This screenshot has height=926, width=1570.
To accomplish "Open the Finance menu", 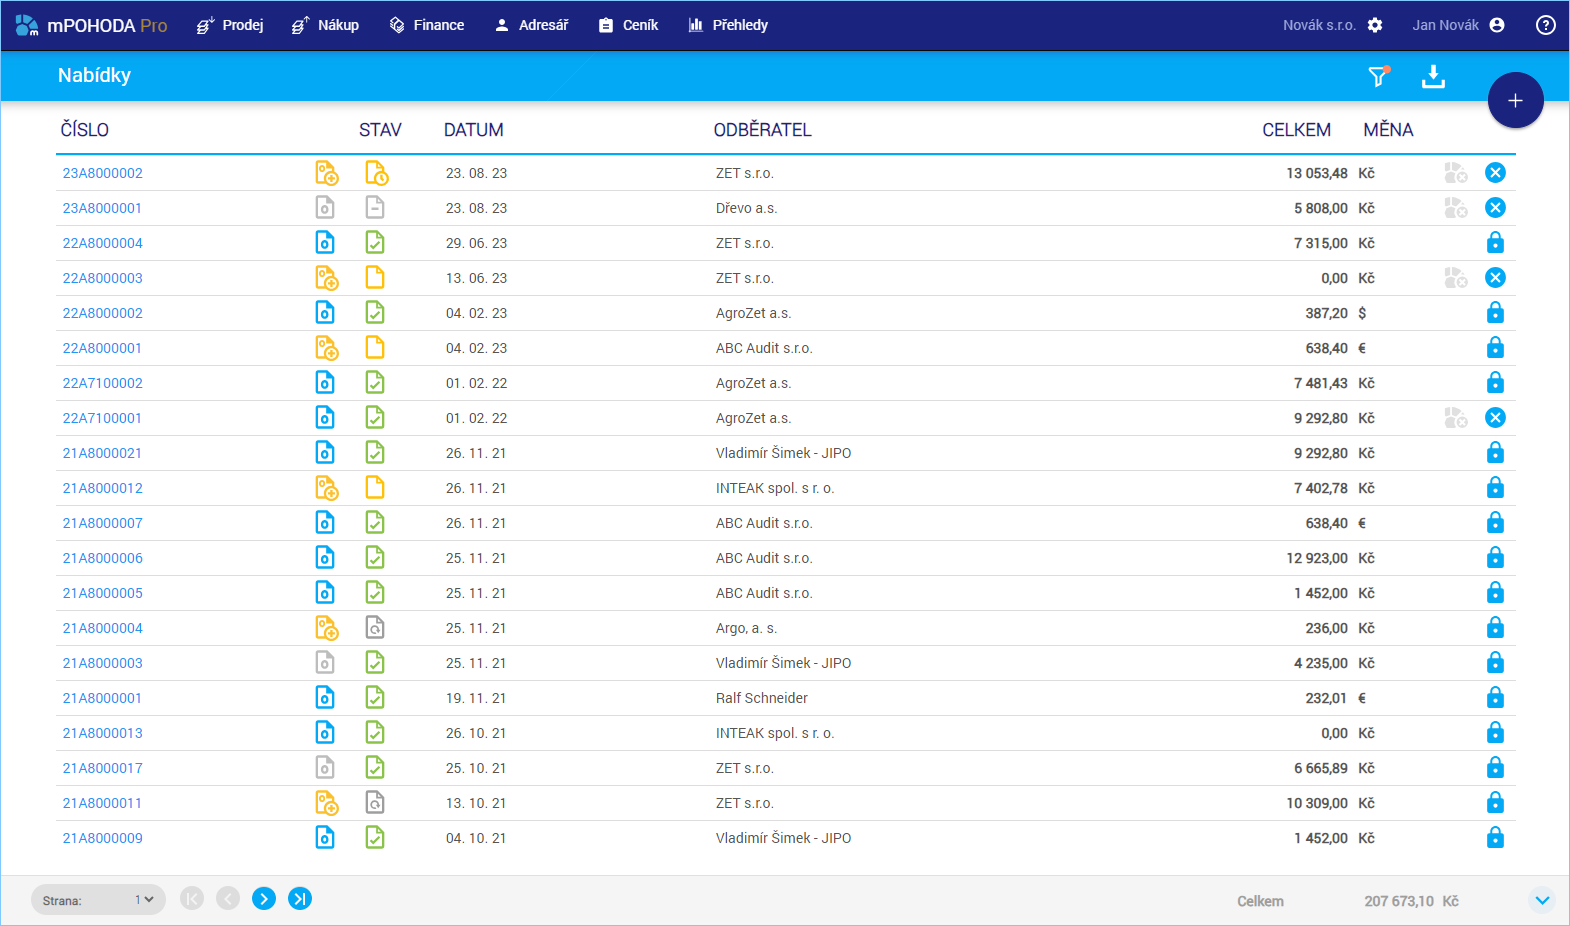I will 427,25.
